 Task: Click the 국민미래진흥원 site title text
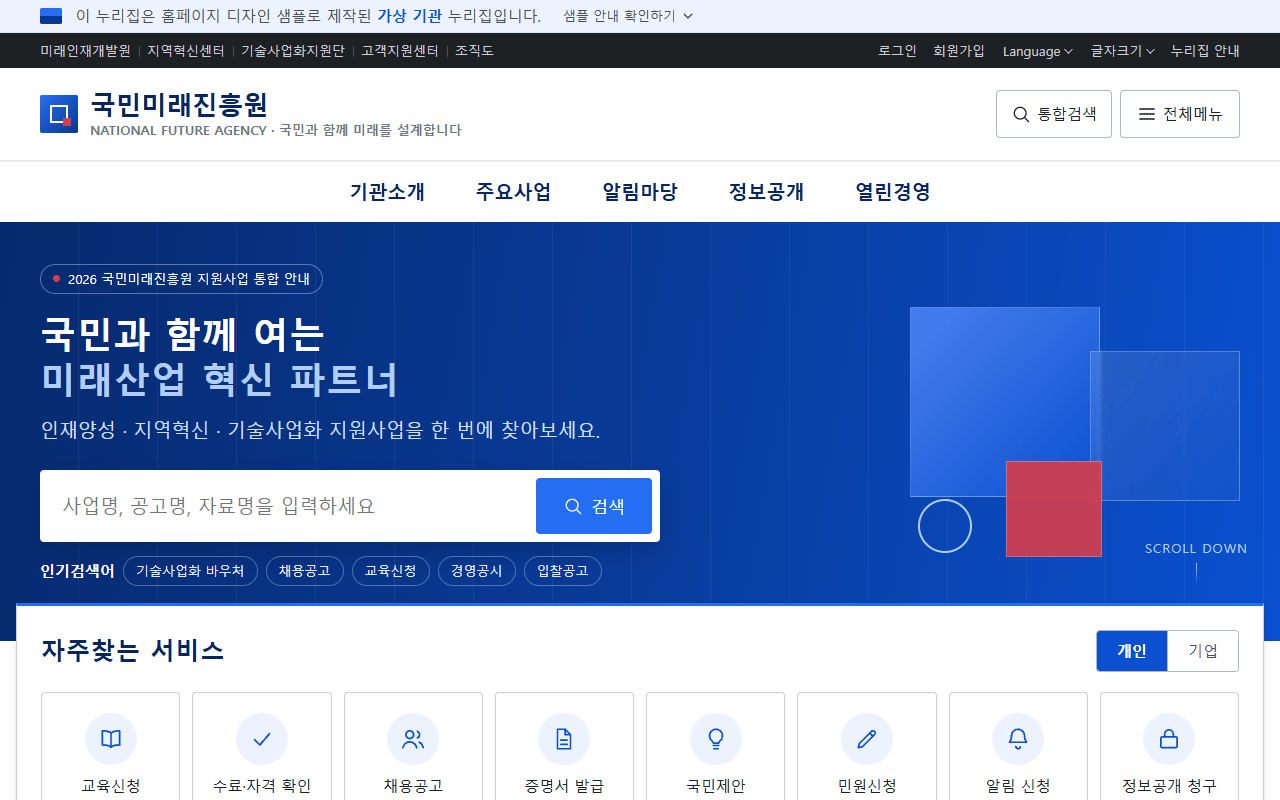click(179, 104)
